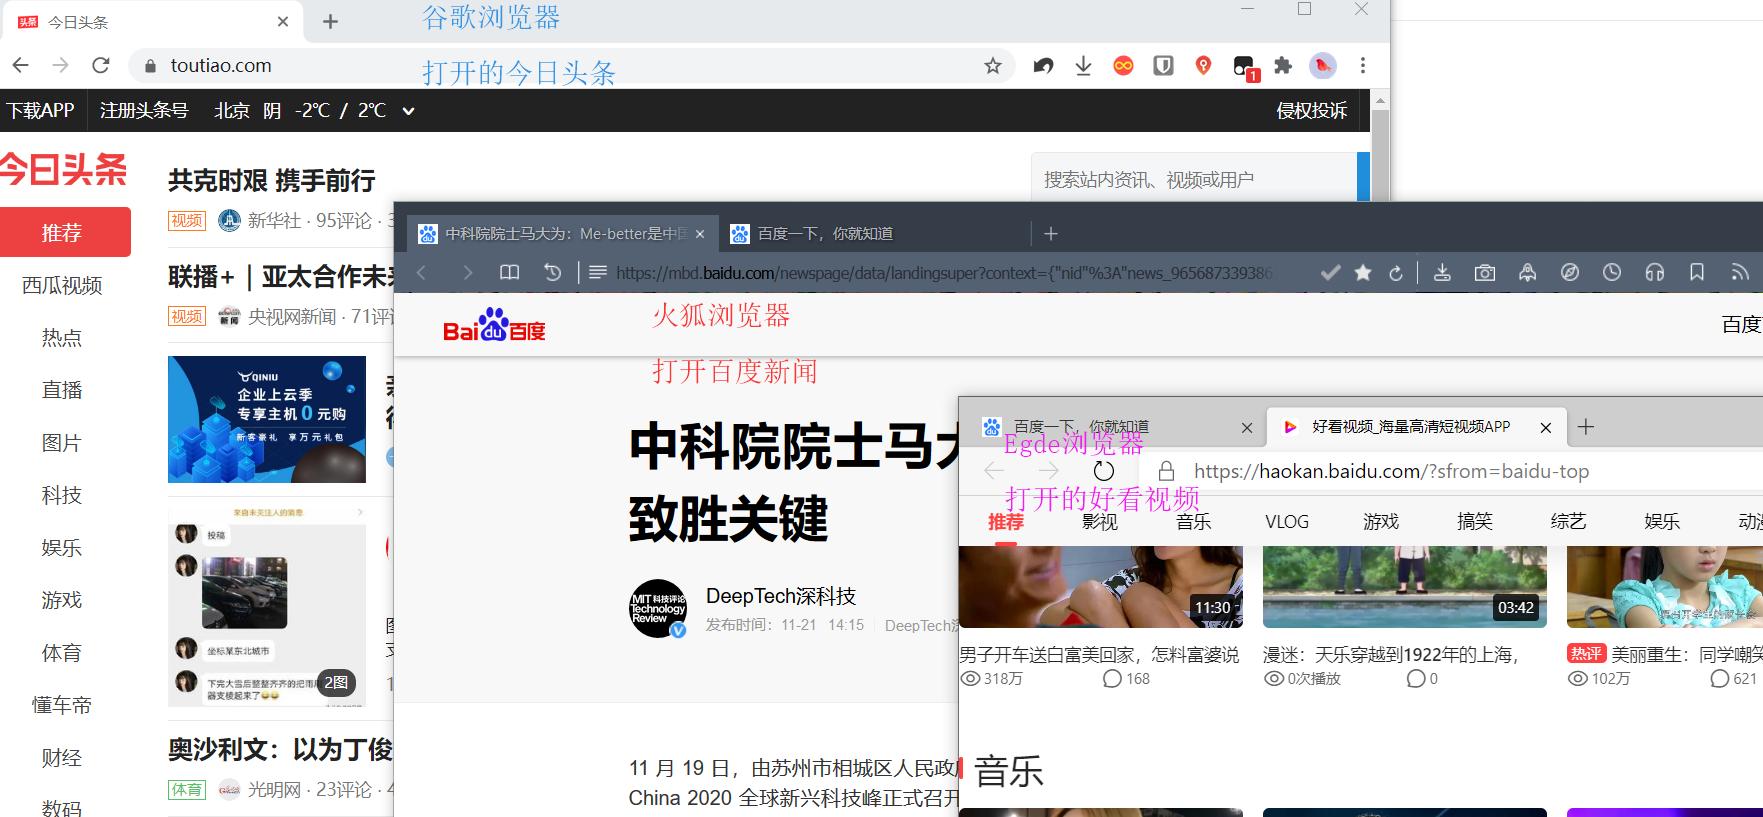This screenshot has width=1763, height=817.
Task: Click the orange infinity extension icon
Action: click(x=1123, y=65)
